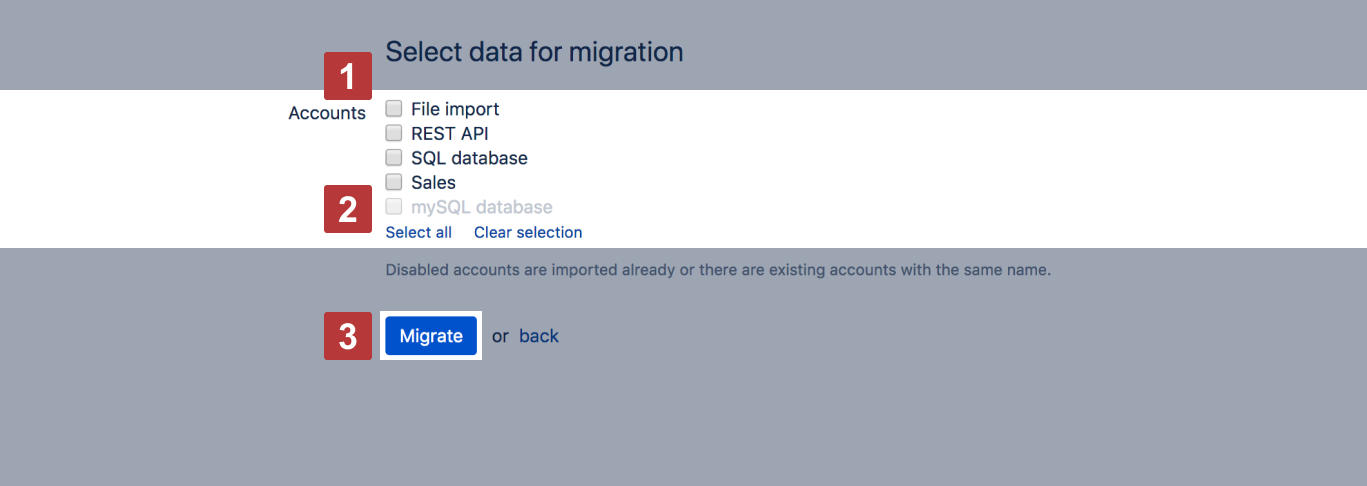Image resolution: width=1367 pixels, height=486 pixels.
Task: Enable the REST API checkbox
Action: tap(394, 133)
